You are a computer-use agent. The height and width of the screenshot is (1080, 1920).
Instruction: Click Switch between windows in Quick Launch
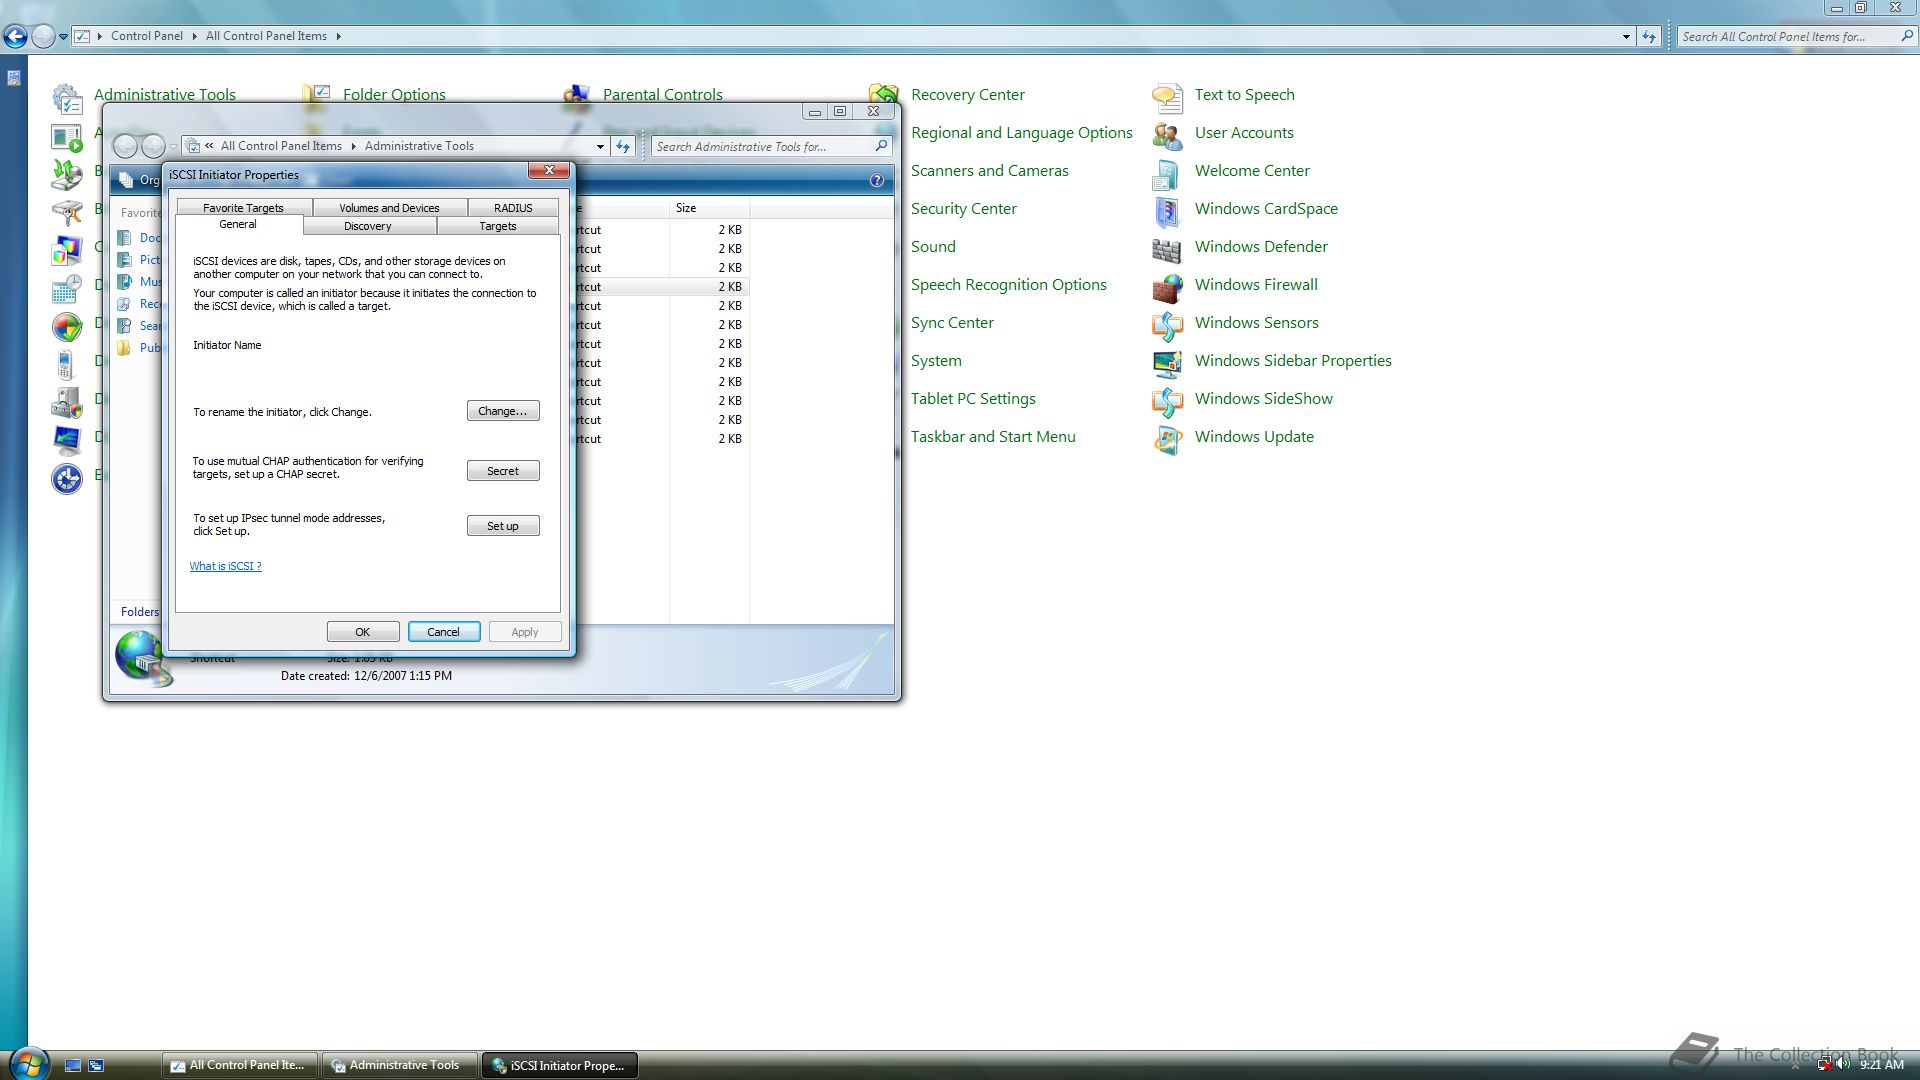click(96, 1065)
